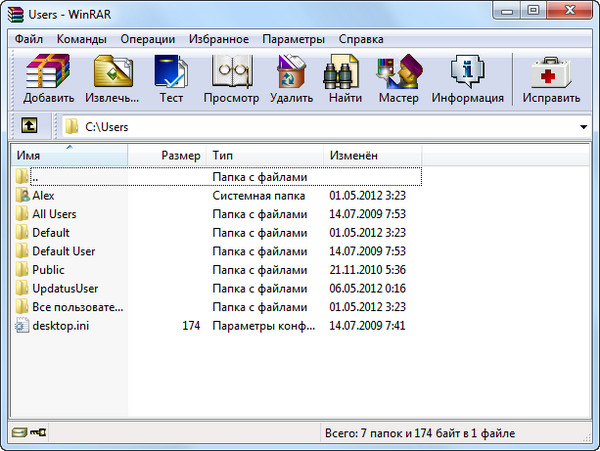The image size is (600, 451).
Task: Sort by the Имя column header
Action: 70,156
